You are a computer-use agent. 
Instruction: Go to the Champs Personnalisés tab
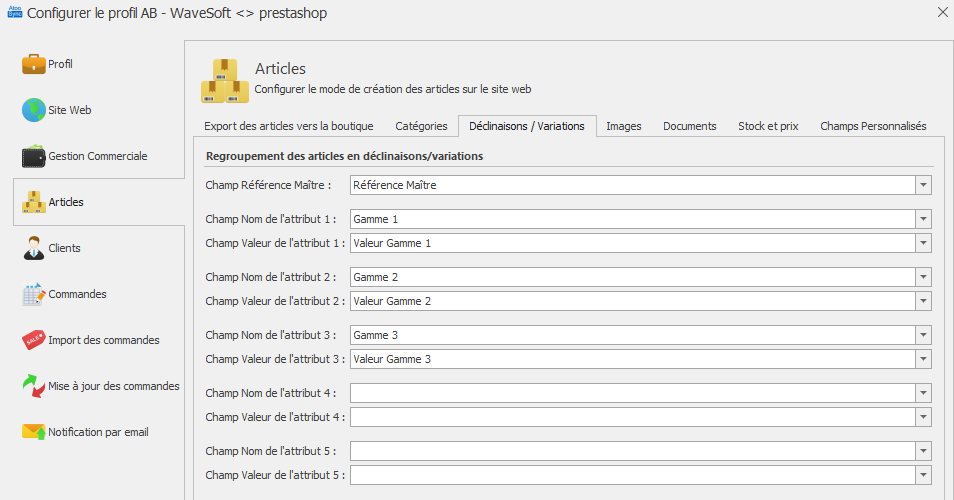tap(873, 126)
